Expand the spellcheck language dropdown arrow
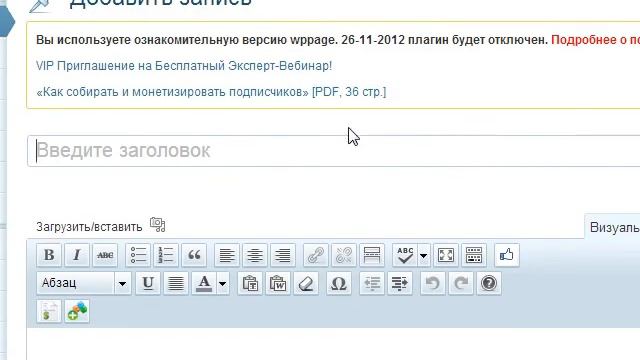Screen dimensions: 640x360 click(424, 256)
